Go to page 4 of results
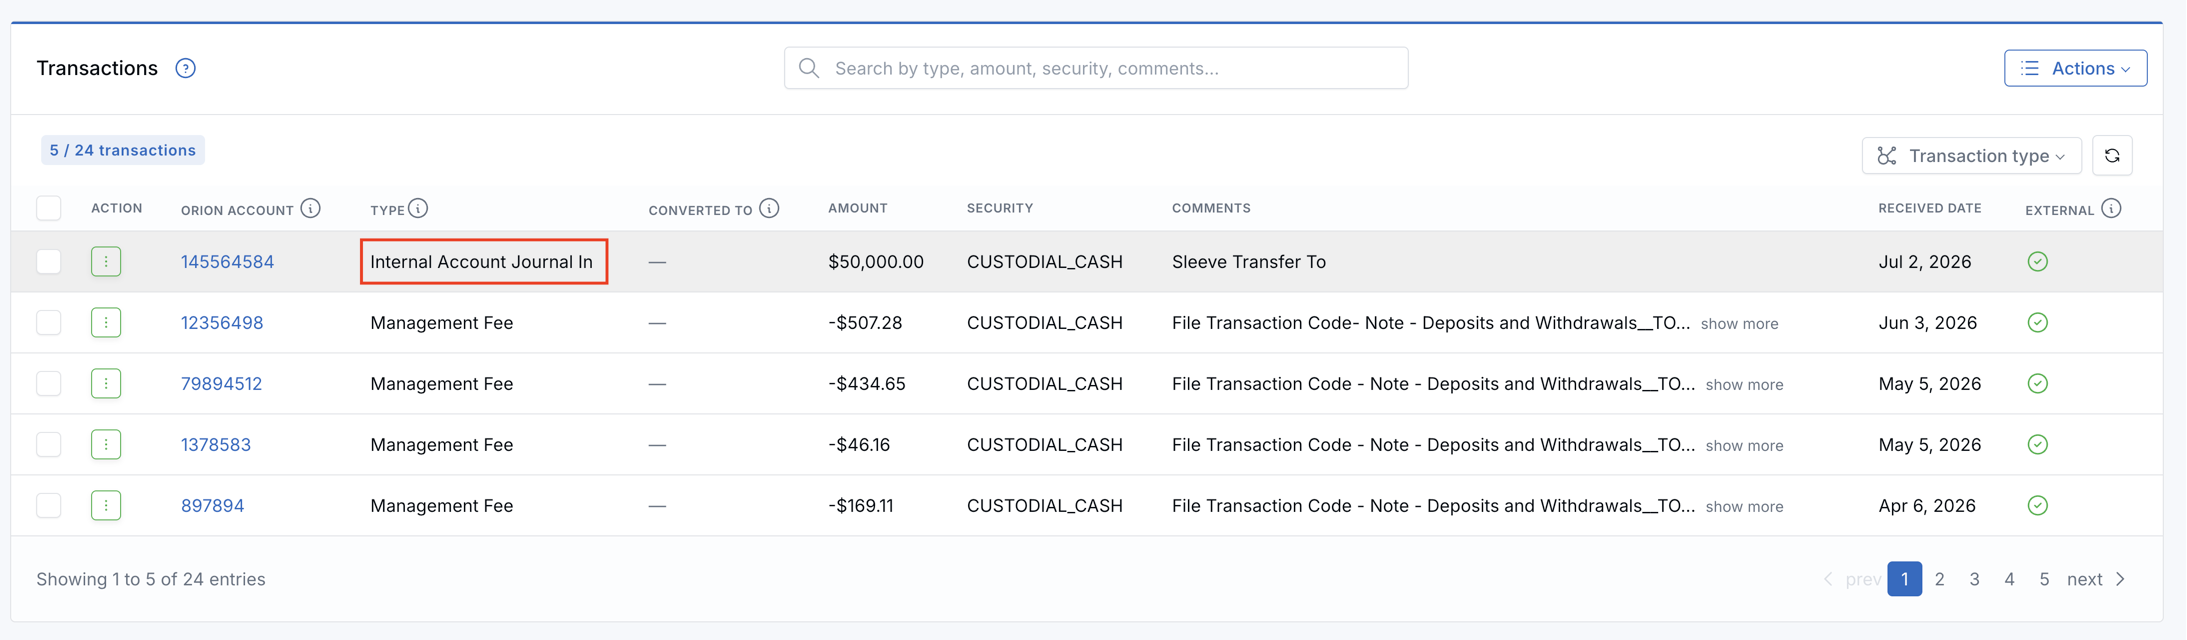Viewport: 2187px width, 640px height. [2009, 579]
